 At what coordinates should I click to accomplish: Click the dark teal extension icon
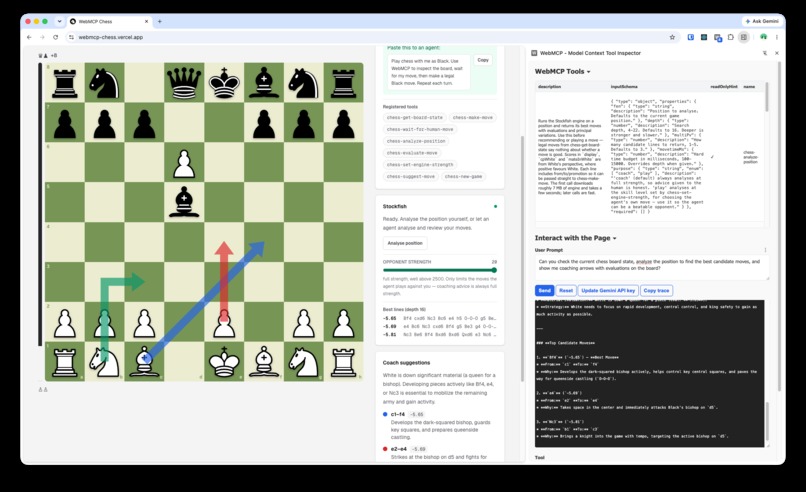(x=704, y=37)
